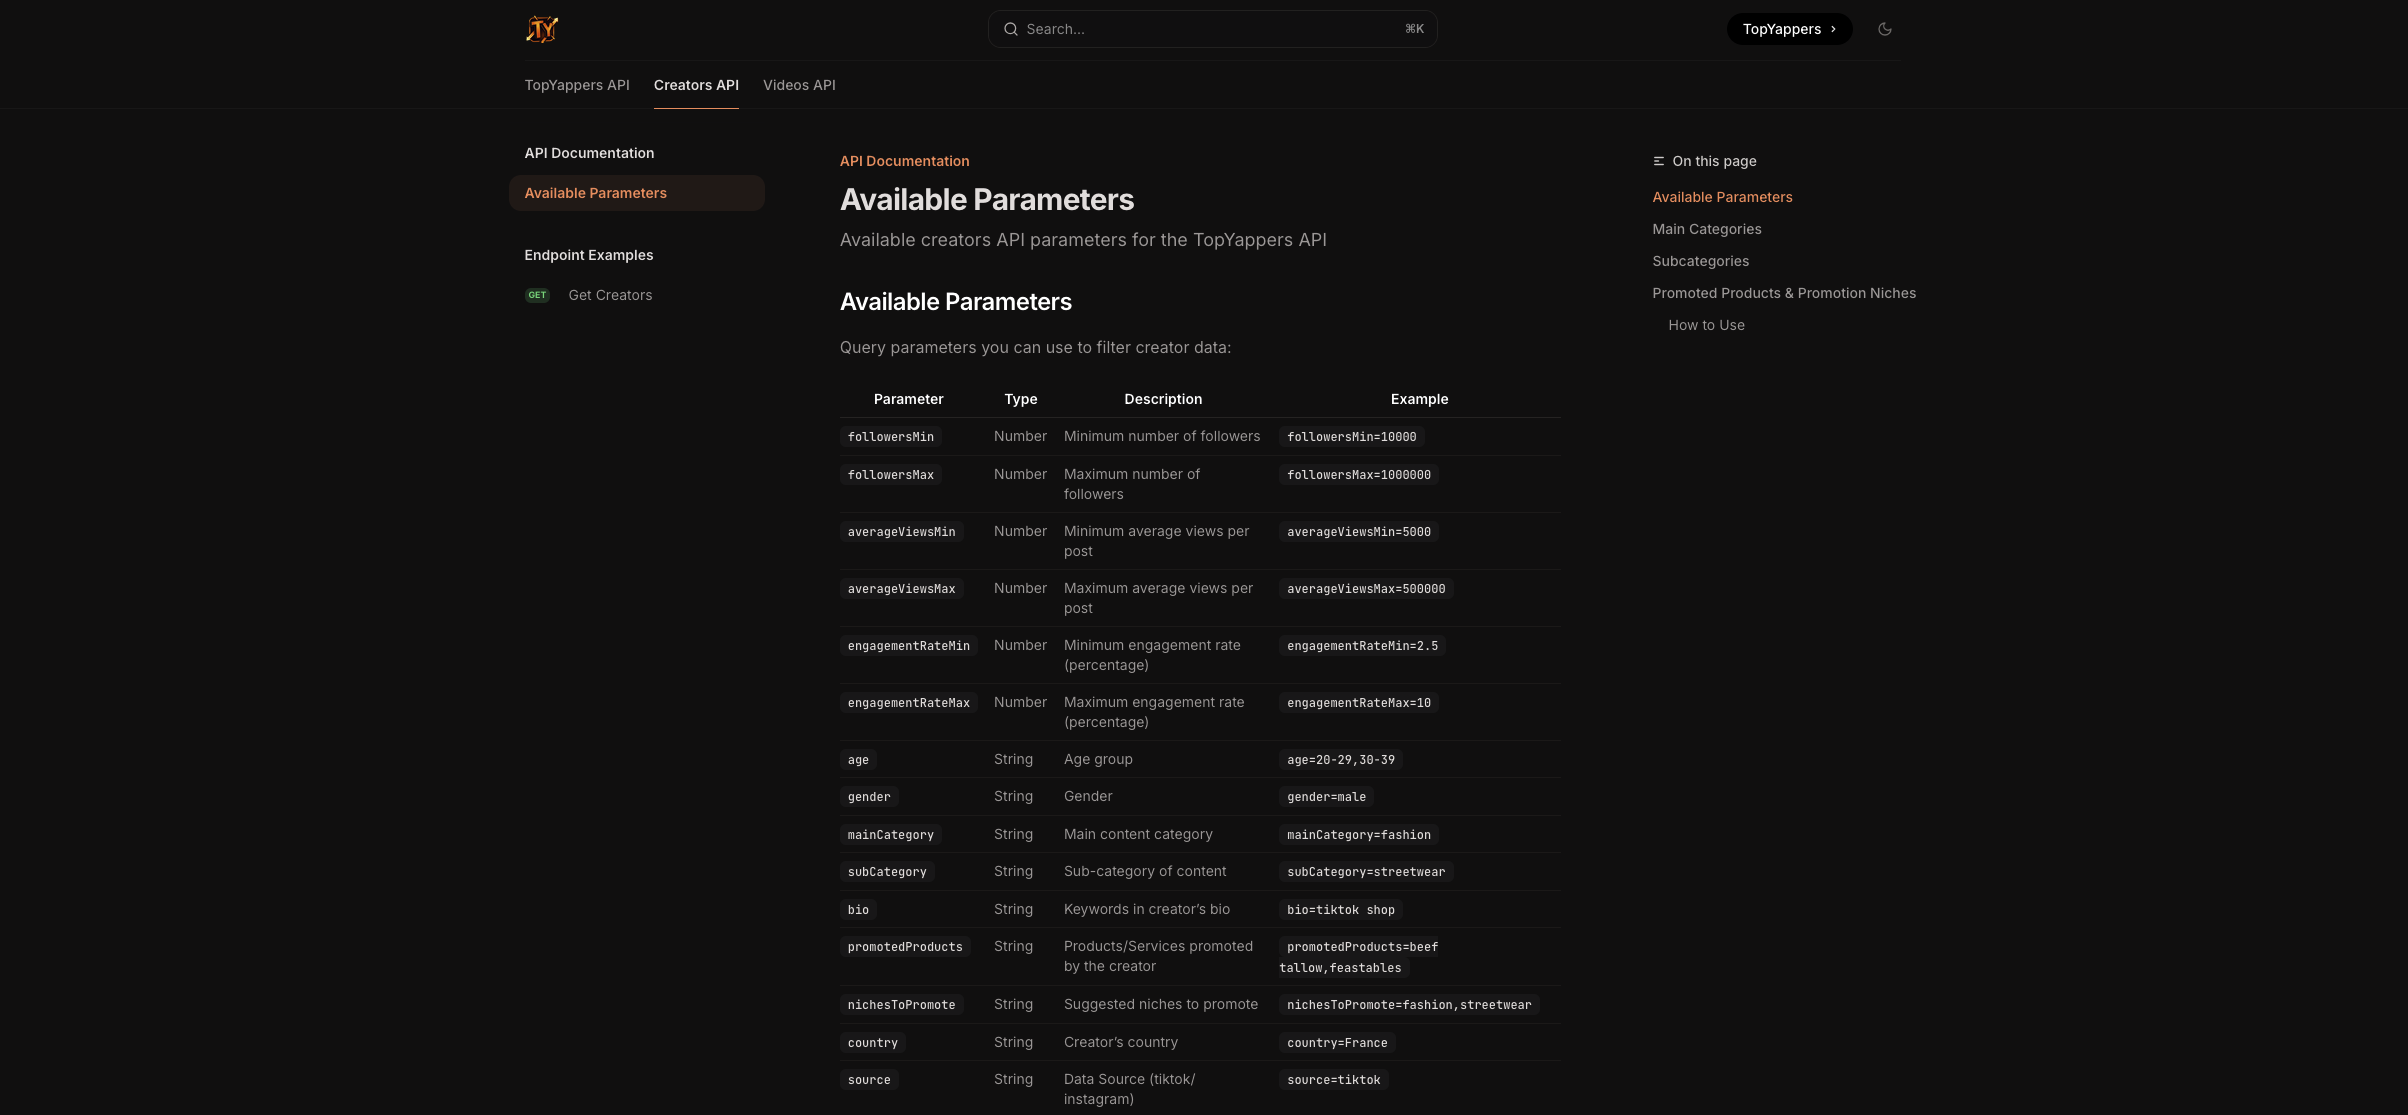Click example followersMax=1000000
This screenshot has height=1115, width=2408.
(x=1359, y=475)
